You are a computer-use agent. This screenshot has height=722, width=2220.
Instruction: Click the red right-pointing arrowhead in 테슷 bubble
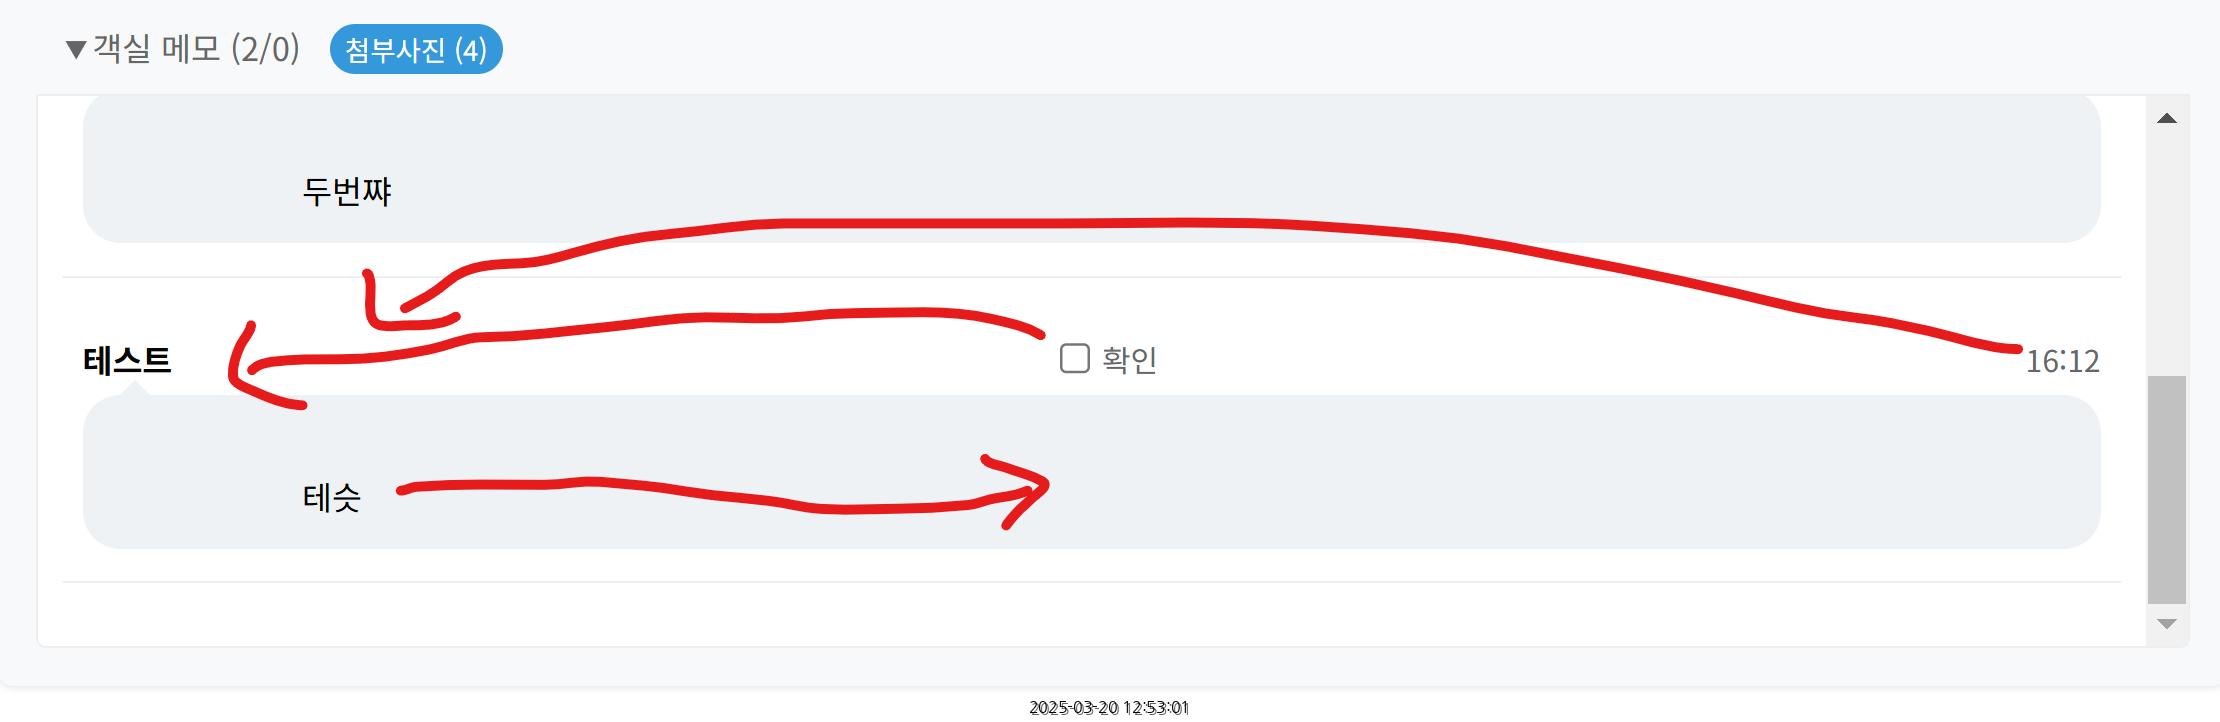(x=1020, y=490)
